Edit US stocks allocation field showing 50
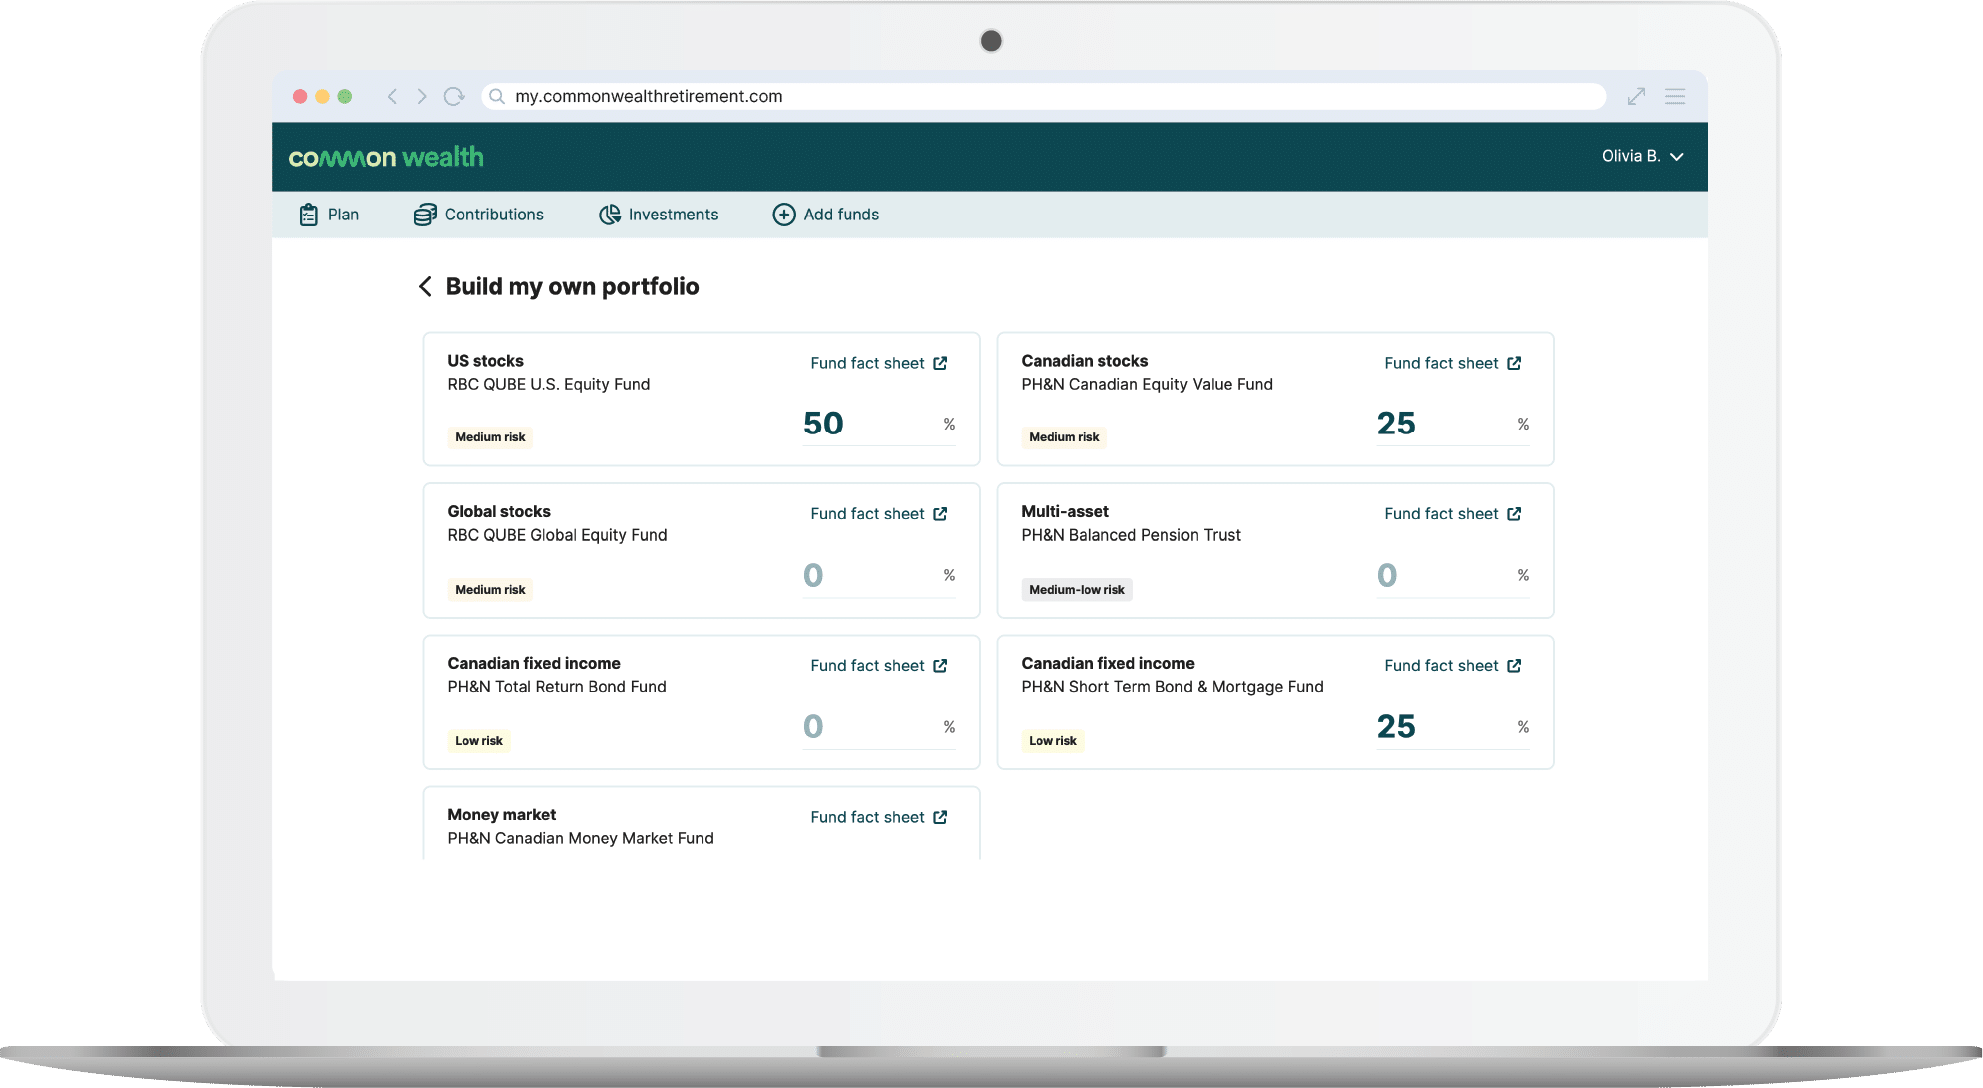The height and width of the screenshot is (1088, 1983). click(878, 424)
